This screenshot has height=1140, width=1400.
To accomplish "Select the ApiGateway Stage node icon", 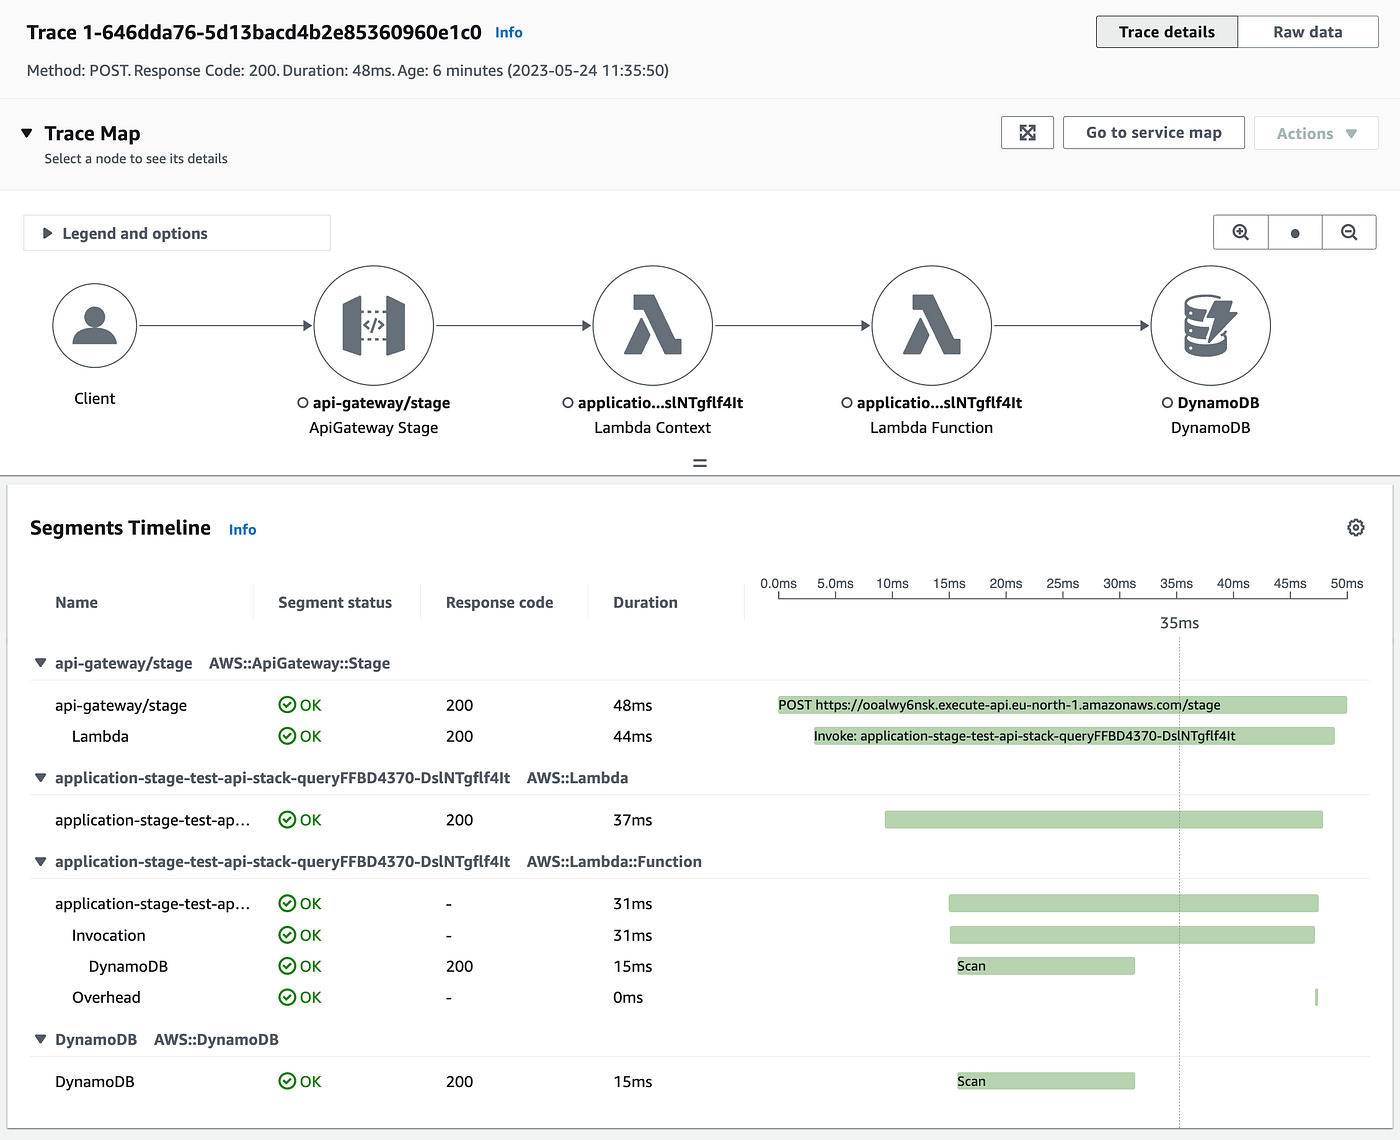I will (374, 326).
